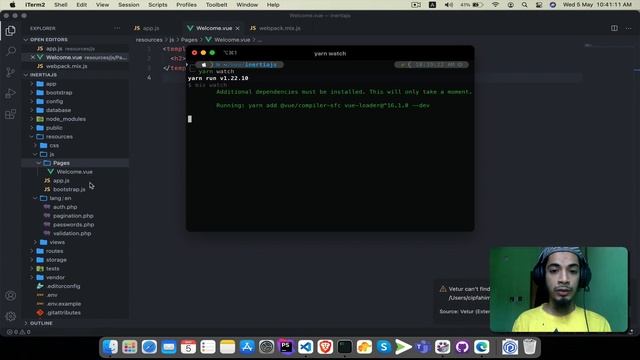Expand the app folder
The width and height of the screenshot is (640, 360).
coord(51,84)
